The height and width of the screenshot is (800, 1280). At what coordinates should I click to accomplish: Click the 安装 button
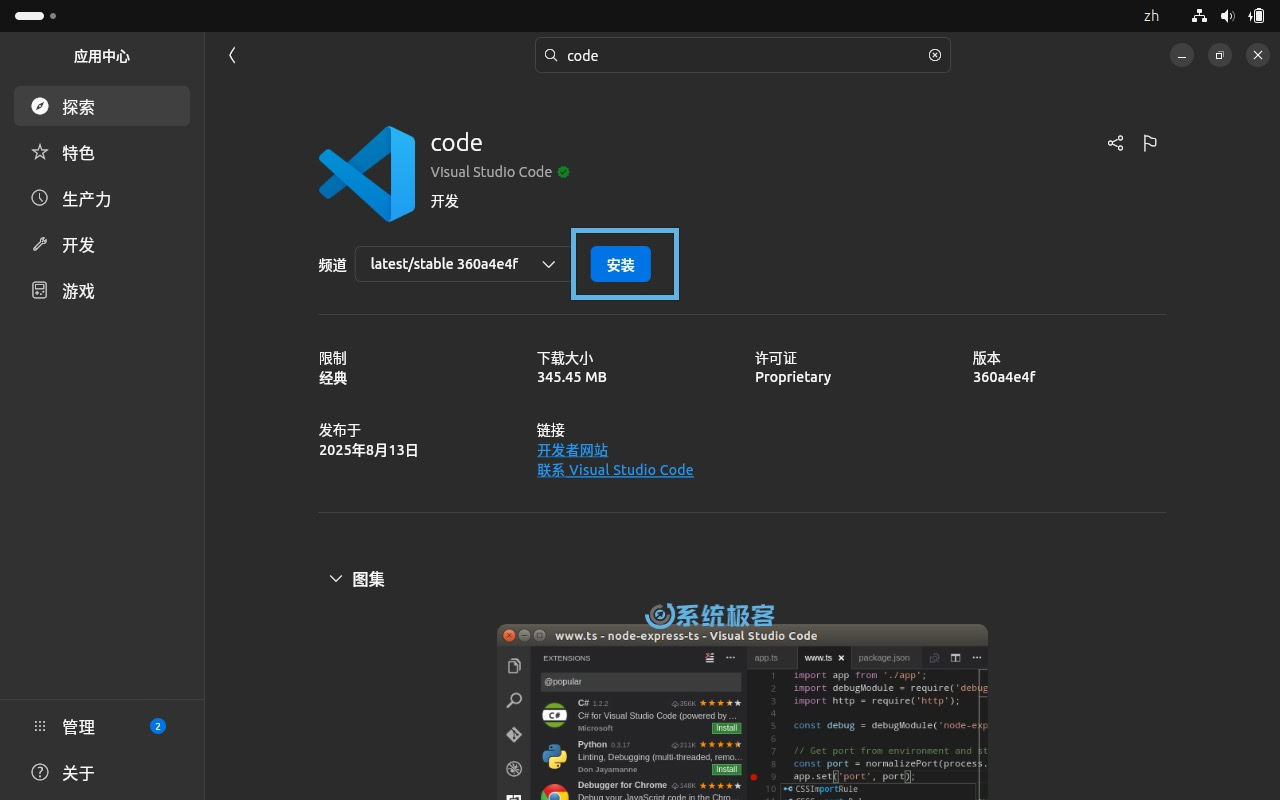point(620,264)
